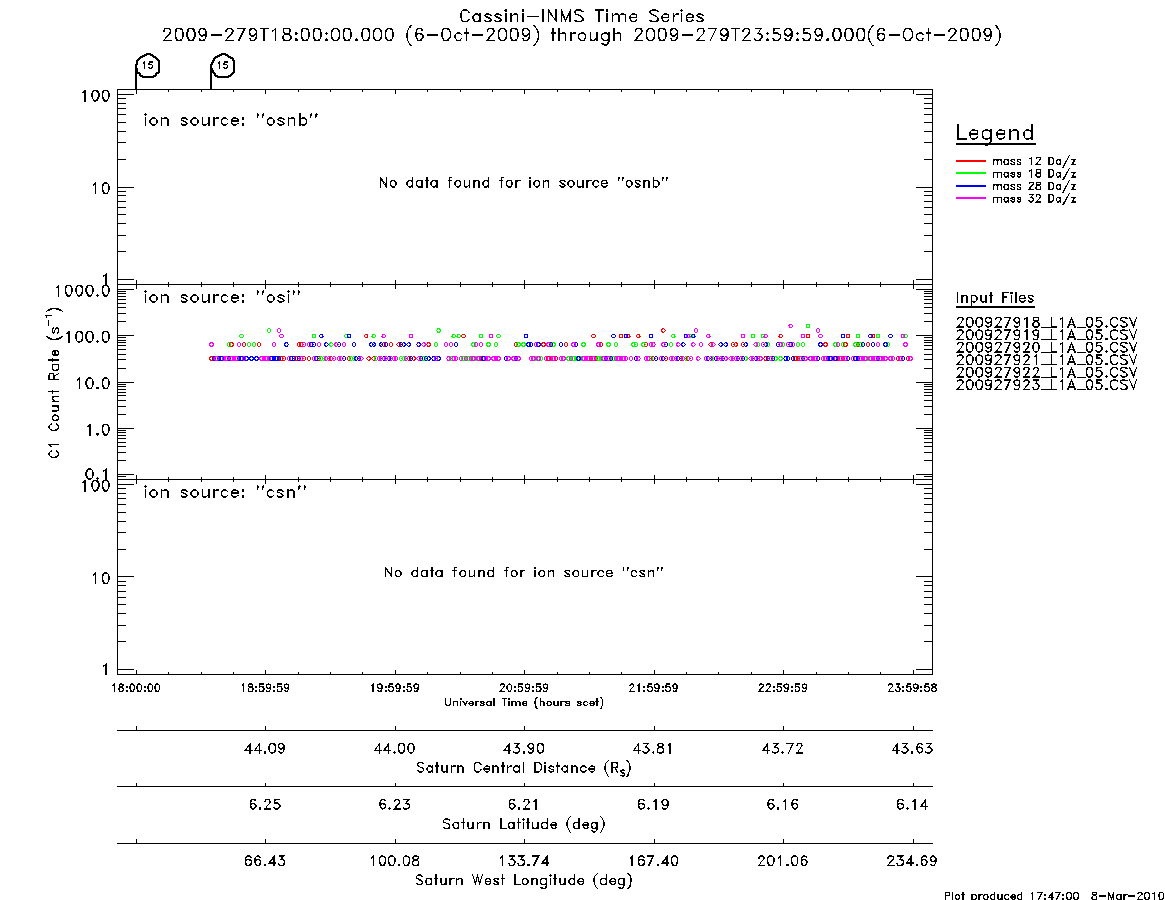
Task: Click the 19:59:59 time tick label
Action: tap(395, 688)
